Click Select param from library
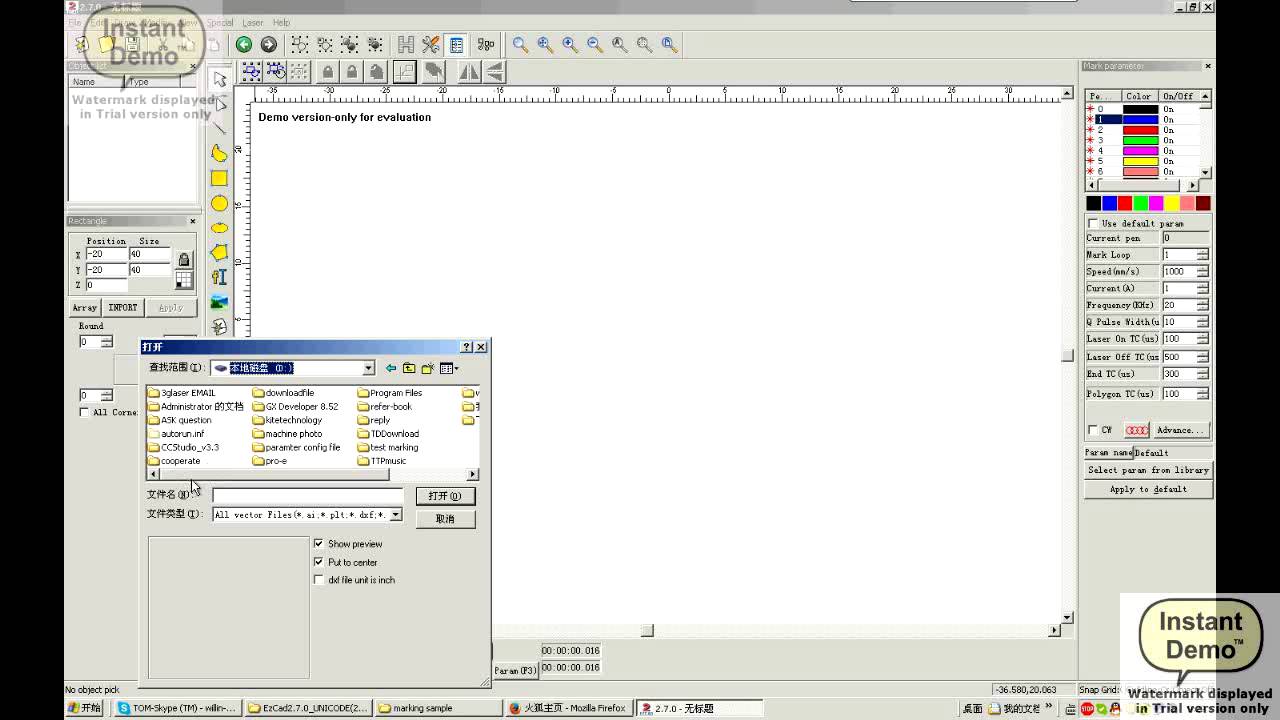Image resolution: width=1280 pixels, height=720 pixels. point(1148,470)
